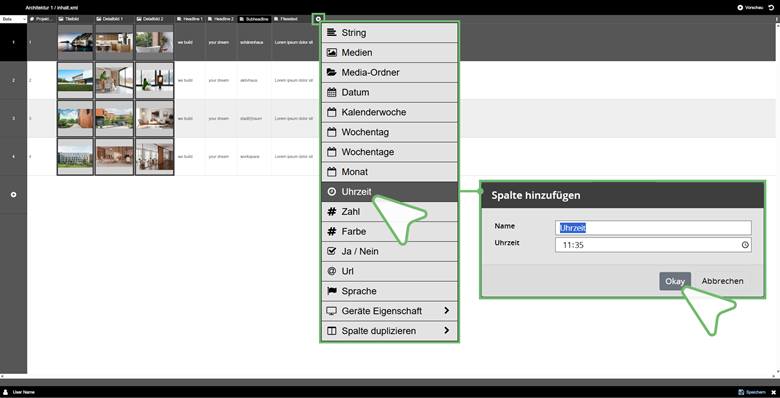Click row 2 Detailbild 2 thumbnail

(154, 80)
